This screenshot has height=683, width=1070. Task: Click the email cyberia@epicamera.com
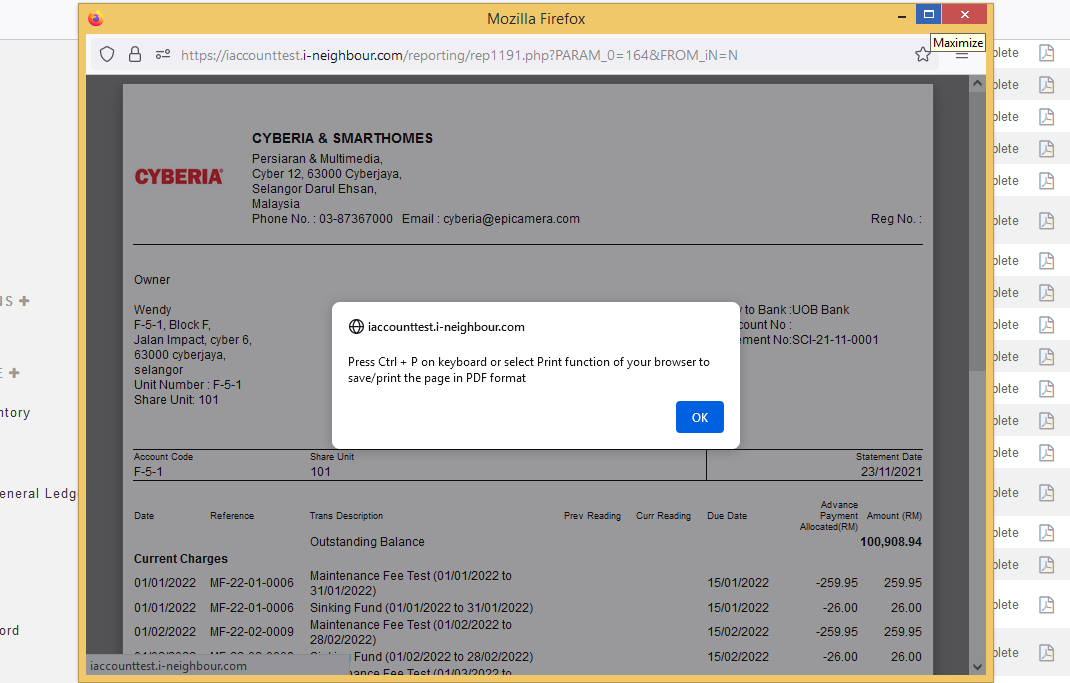pyautogui.click(x=511, y=219)
